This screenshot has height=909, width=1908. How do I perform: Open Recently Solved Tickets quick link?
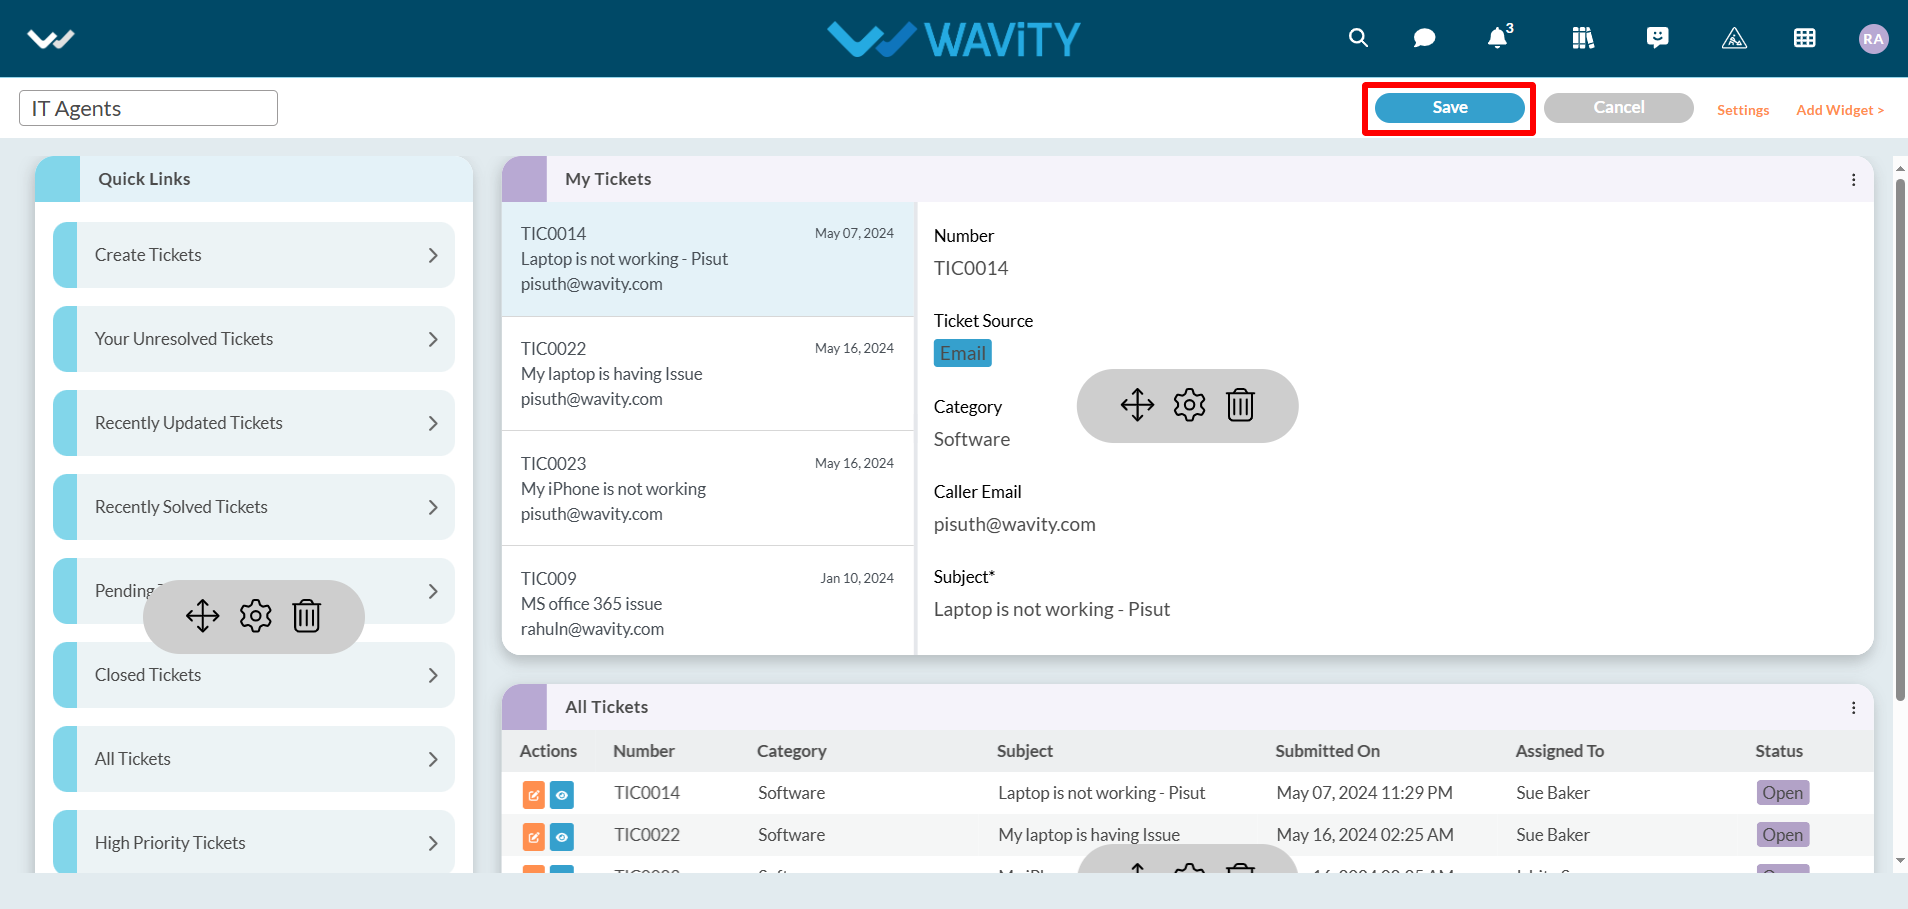click(254, 507)
